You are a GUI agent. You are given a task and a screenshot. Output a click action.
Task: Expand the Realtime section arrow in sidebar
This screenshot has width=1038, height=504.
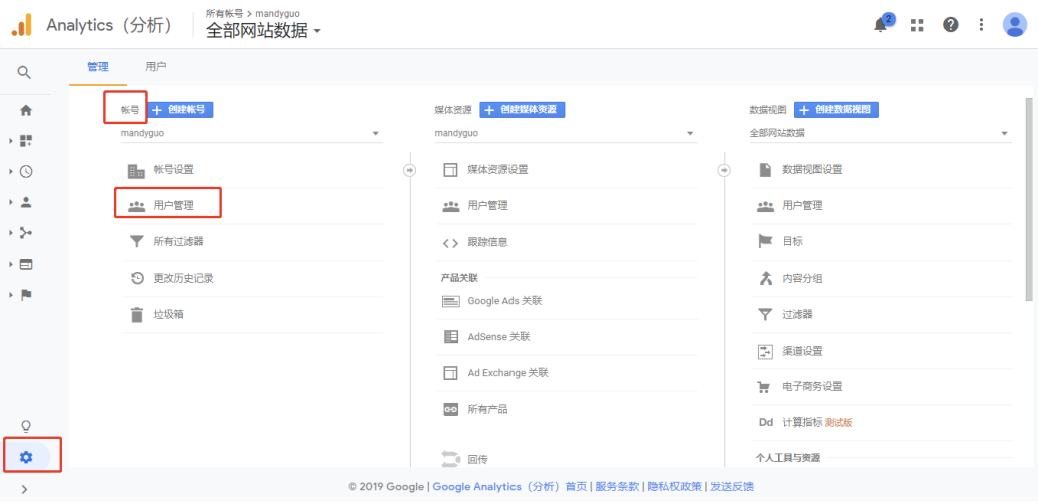[x=11, y=172]
